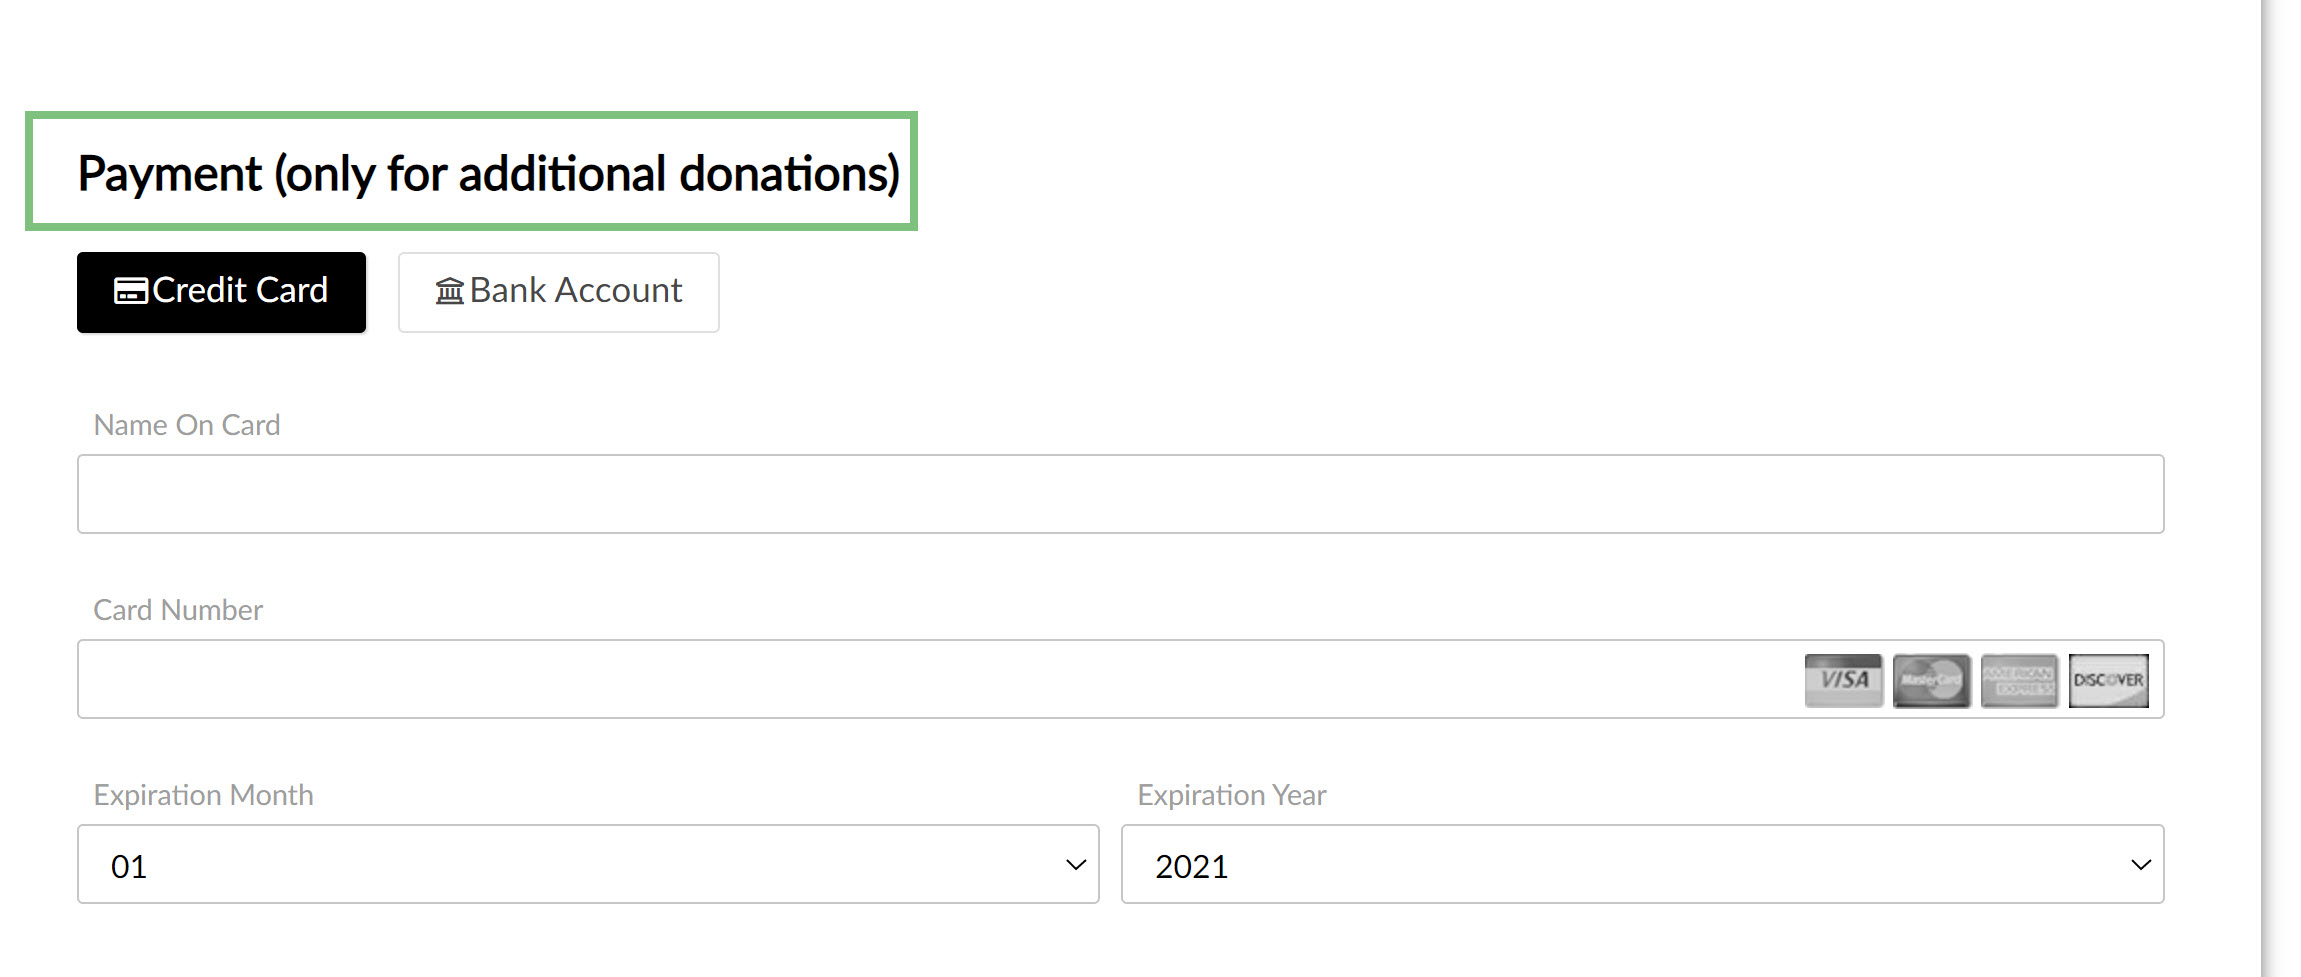Click the Visa card logo icon
The image size is (2301, 977).
1843,680
